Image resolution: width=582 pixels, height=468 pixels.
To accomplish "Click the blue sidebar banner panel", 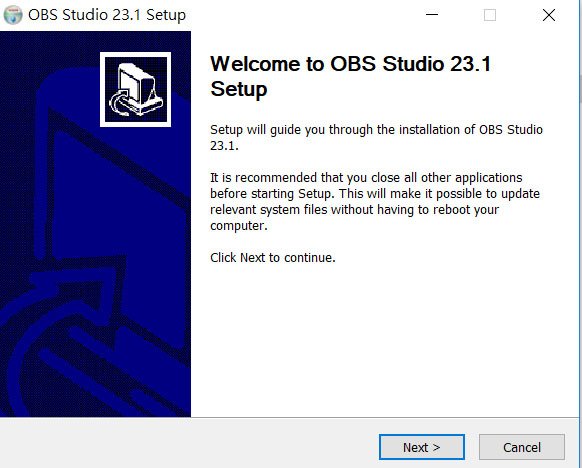I will coord(95,224).
